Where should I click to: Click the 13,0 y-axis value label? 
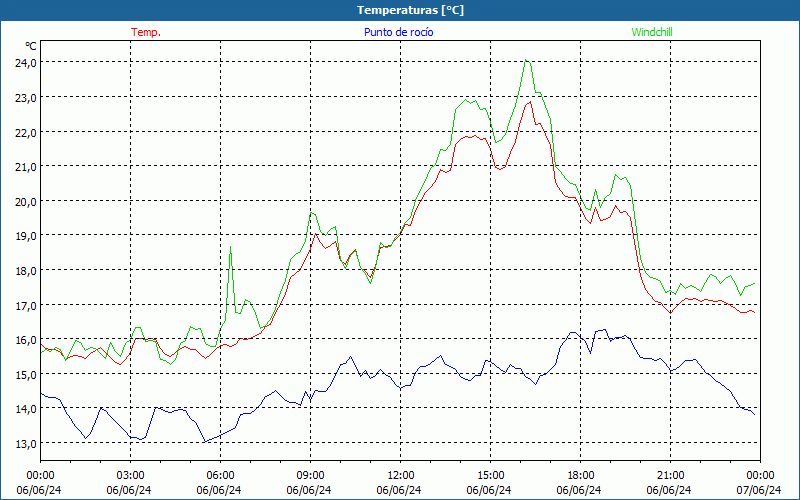(25, 443)
